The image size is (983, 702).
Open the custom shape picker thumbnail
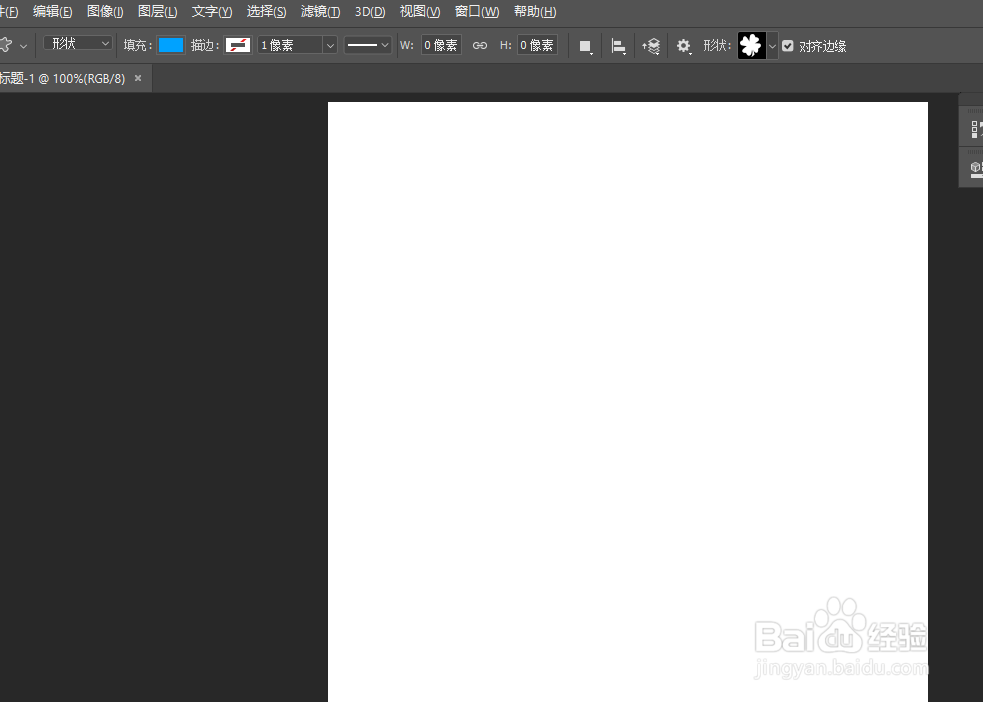click(x=752, y=45)
